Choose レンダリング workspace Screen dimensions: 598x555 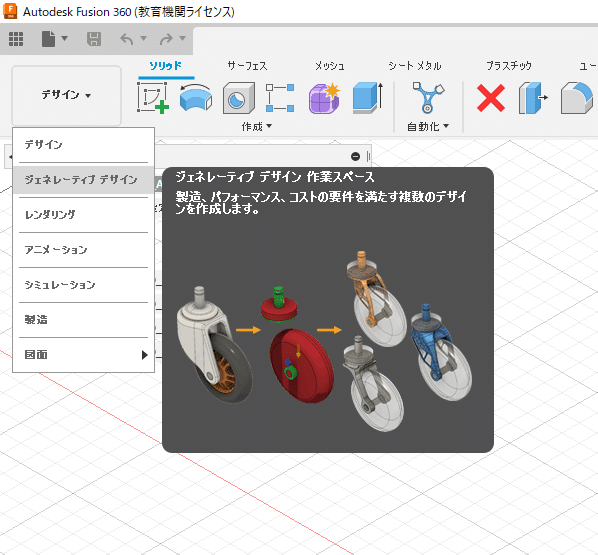click(x=84, y=215)
